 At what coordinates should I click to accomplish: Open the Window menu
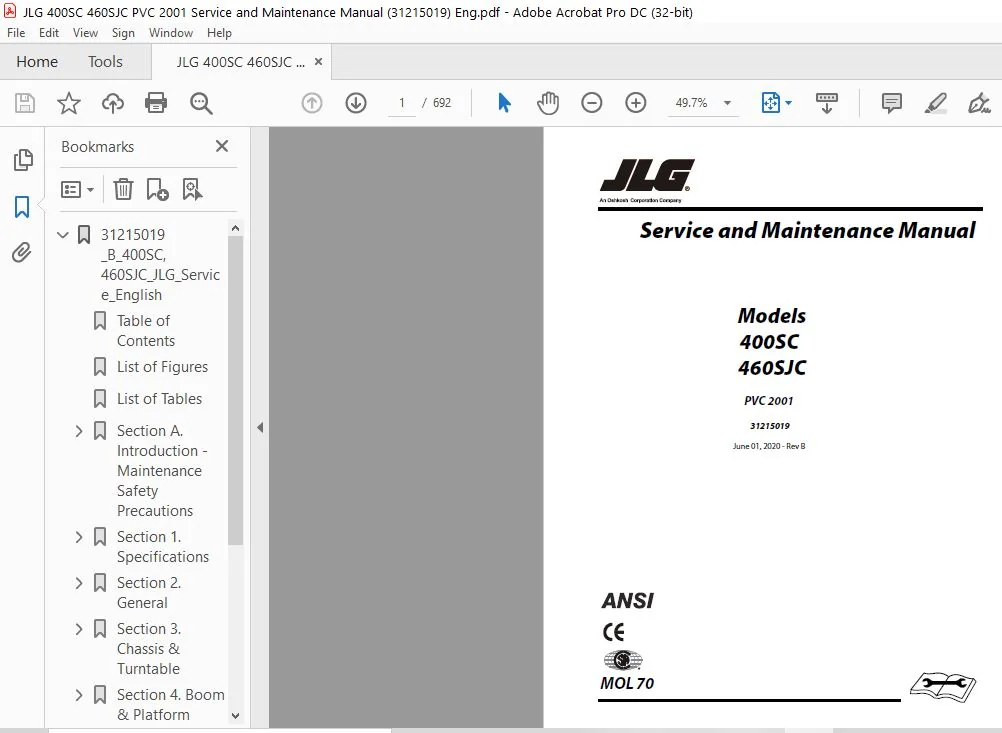point(171,33)
